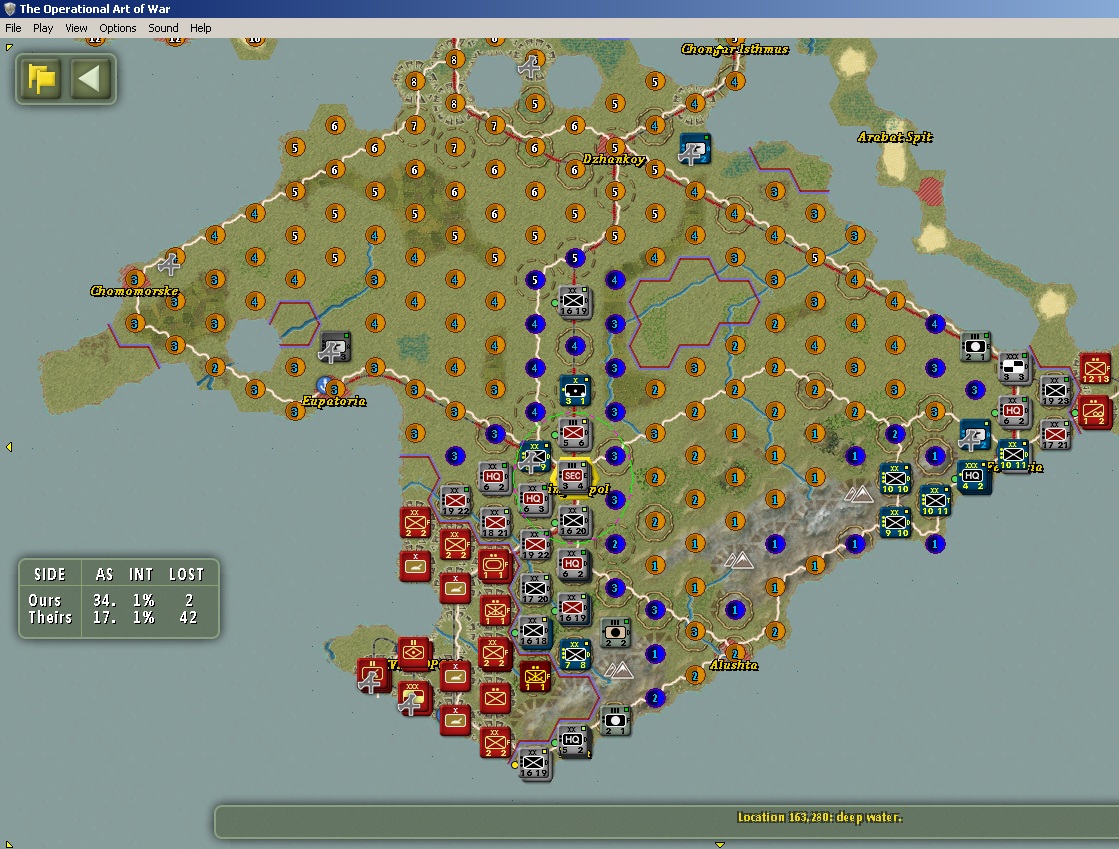Image resolution: width=1119 pixels, height=849 pixels.
Task: Select the gray infantry unit 18-21
Action: tap(495, 522)
